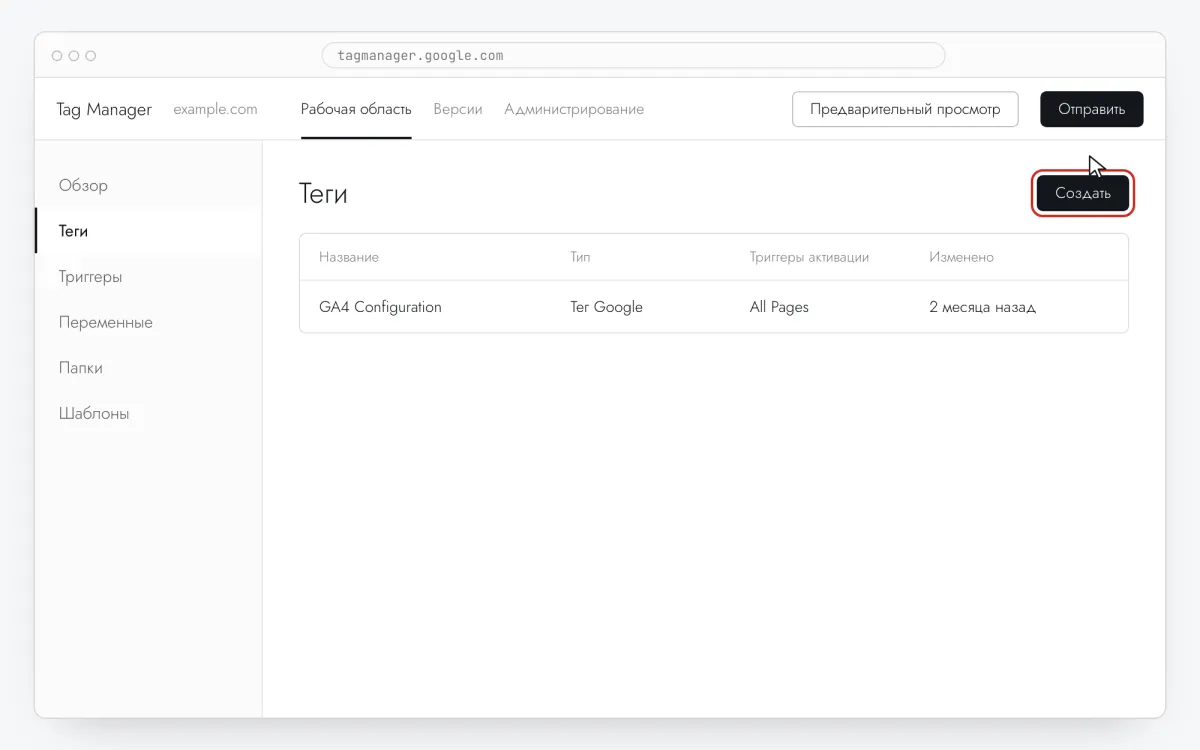Click the example.com container name

[x=215, y=109]
